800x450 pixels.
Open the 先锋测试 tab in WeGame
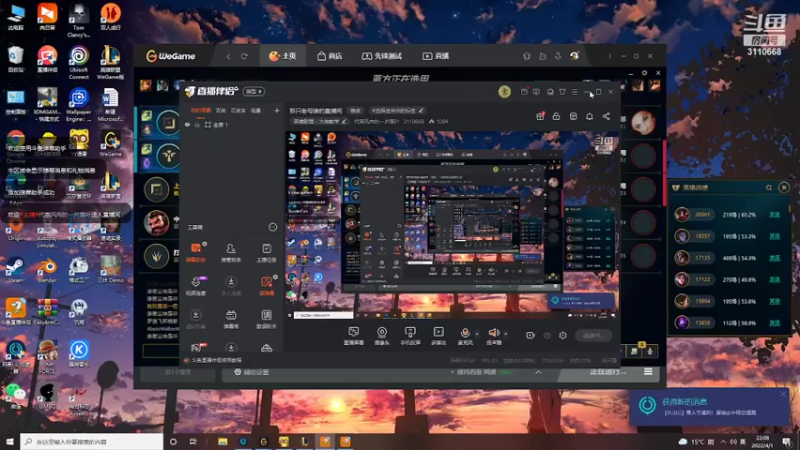coord(382,56)
